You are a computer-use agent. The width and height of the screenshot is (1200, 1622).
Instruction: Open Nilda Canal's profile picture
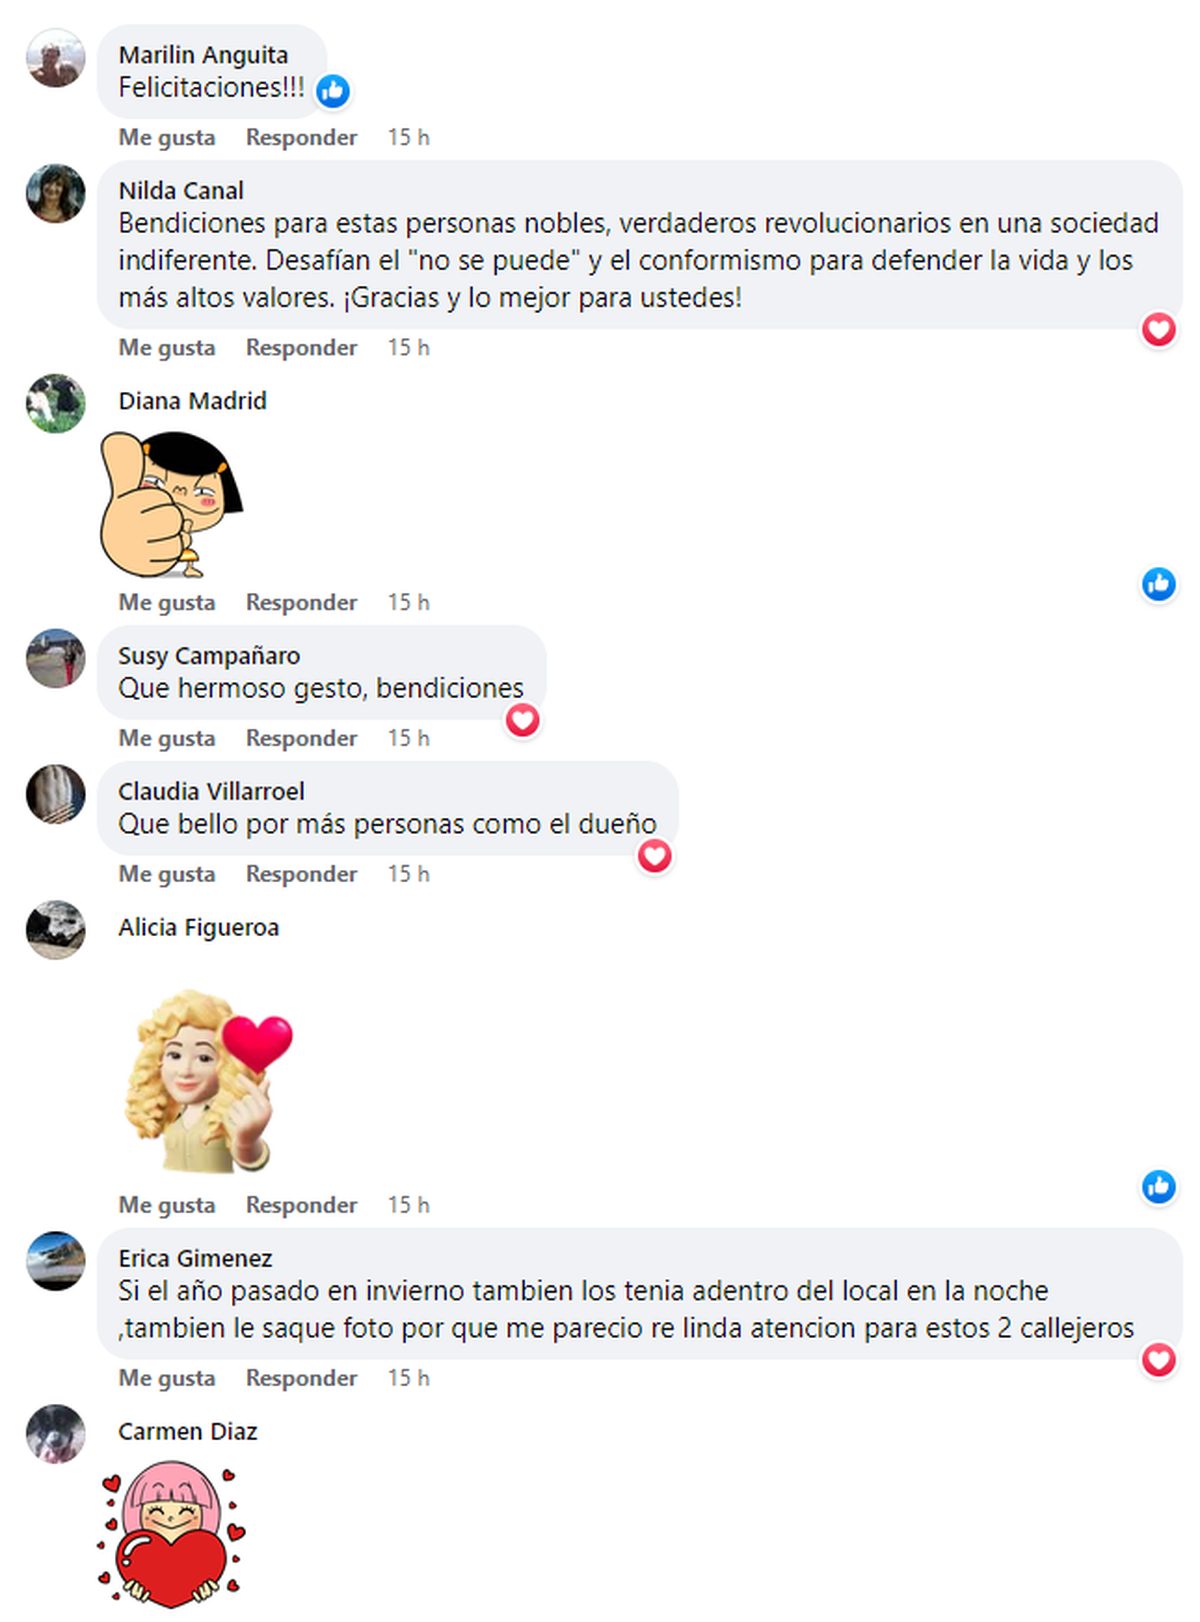pyautogui.click(x=55, y=193)
